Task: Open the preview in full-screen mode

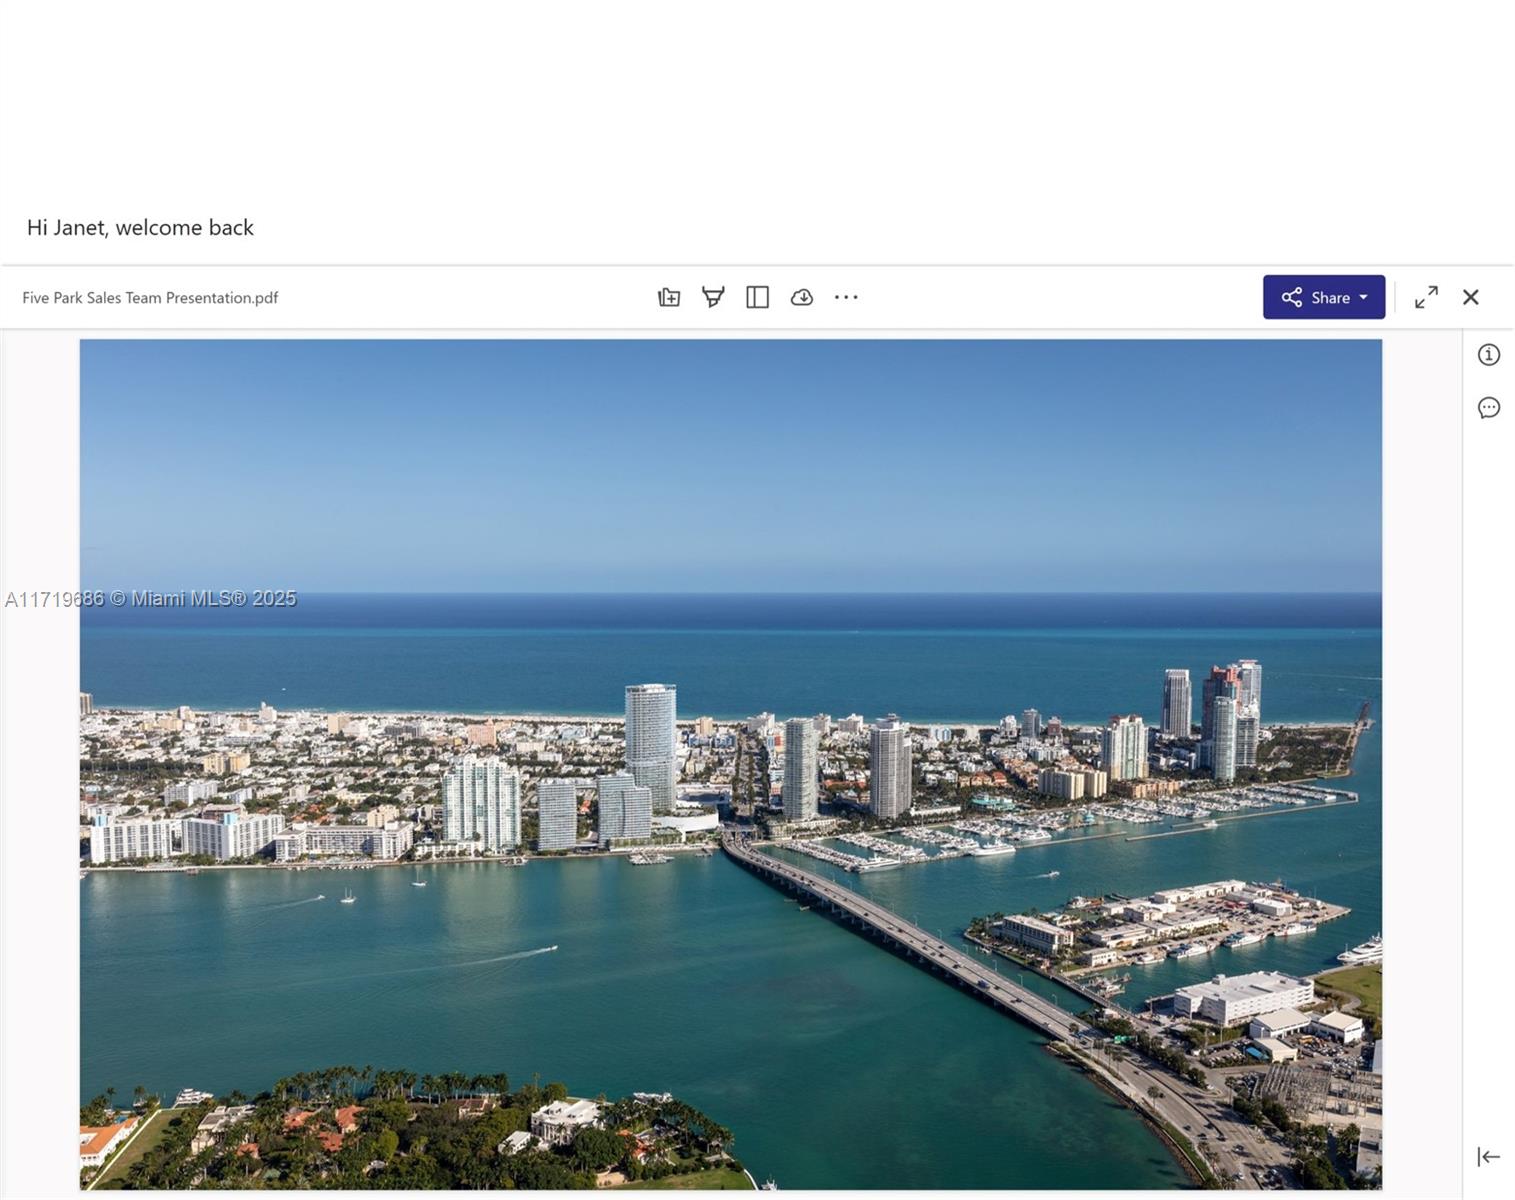Action: click(x=1426, y=297)
